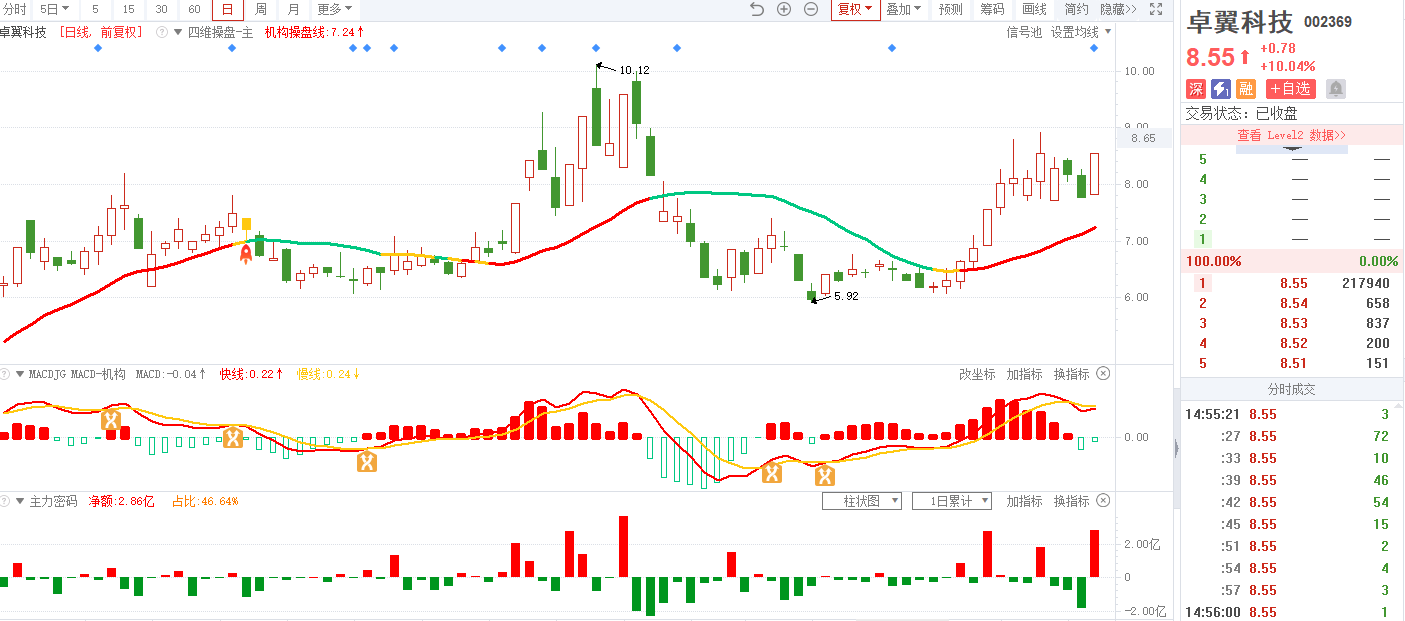Toggle the 筹码 chip distribution view
The width and height of the screenshot is (1405, 621).
tap(992, 9)
